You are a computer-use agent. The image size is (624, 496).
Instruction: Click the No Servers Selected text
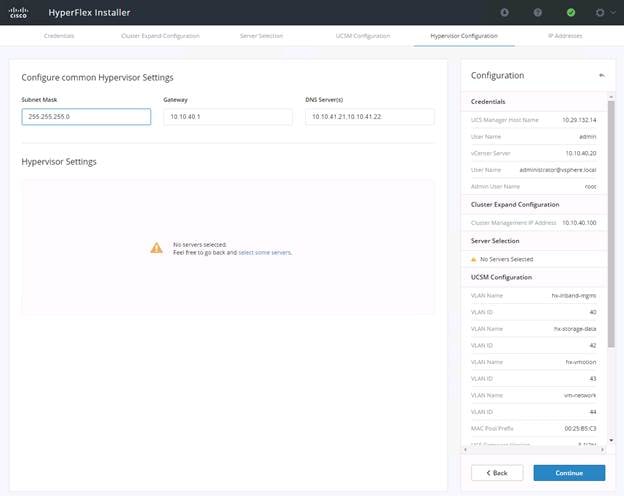click(506, 260)
